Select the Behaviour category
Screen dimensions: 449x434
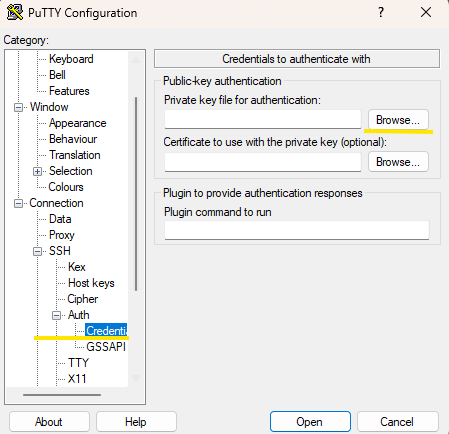[x=73, y=139]
